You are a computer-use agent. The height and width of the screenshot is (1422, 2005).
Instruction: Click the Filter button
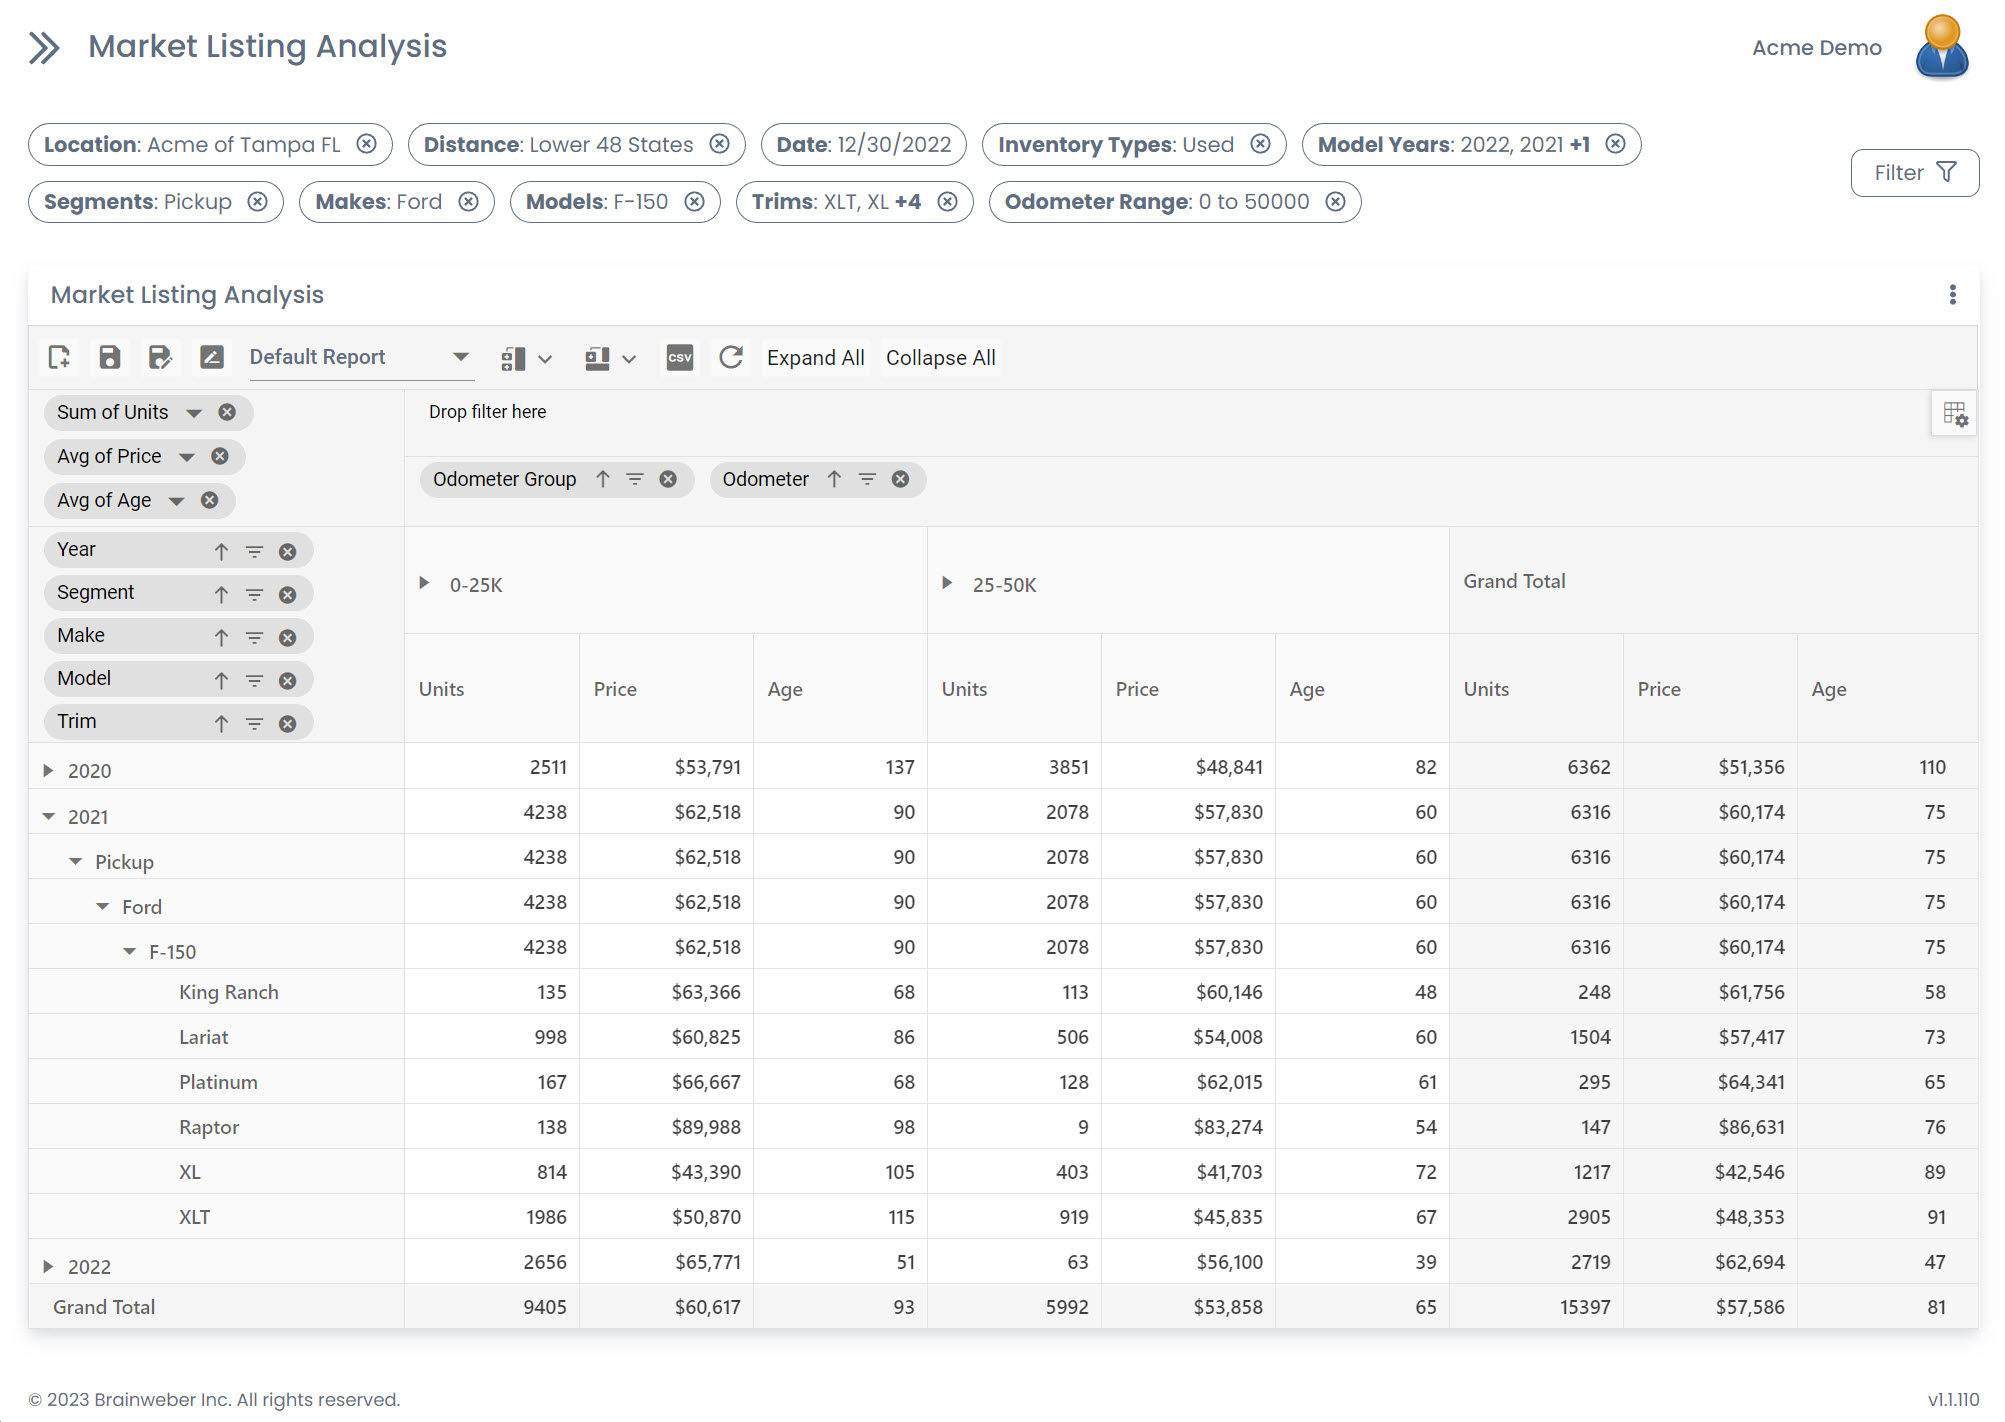point(1914,173)
